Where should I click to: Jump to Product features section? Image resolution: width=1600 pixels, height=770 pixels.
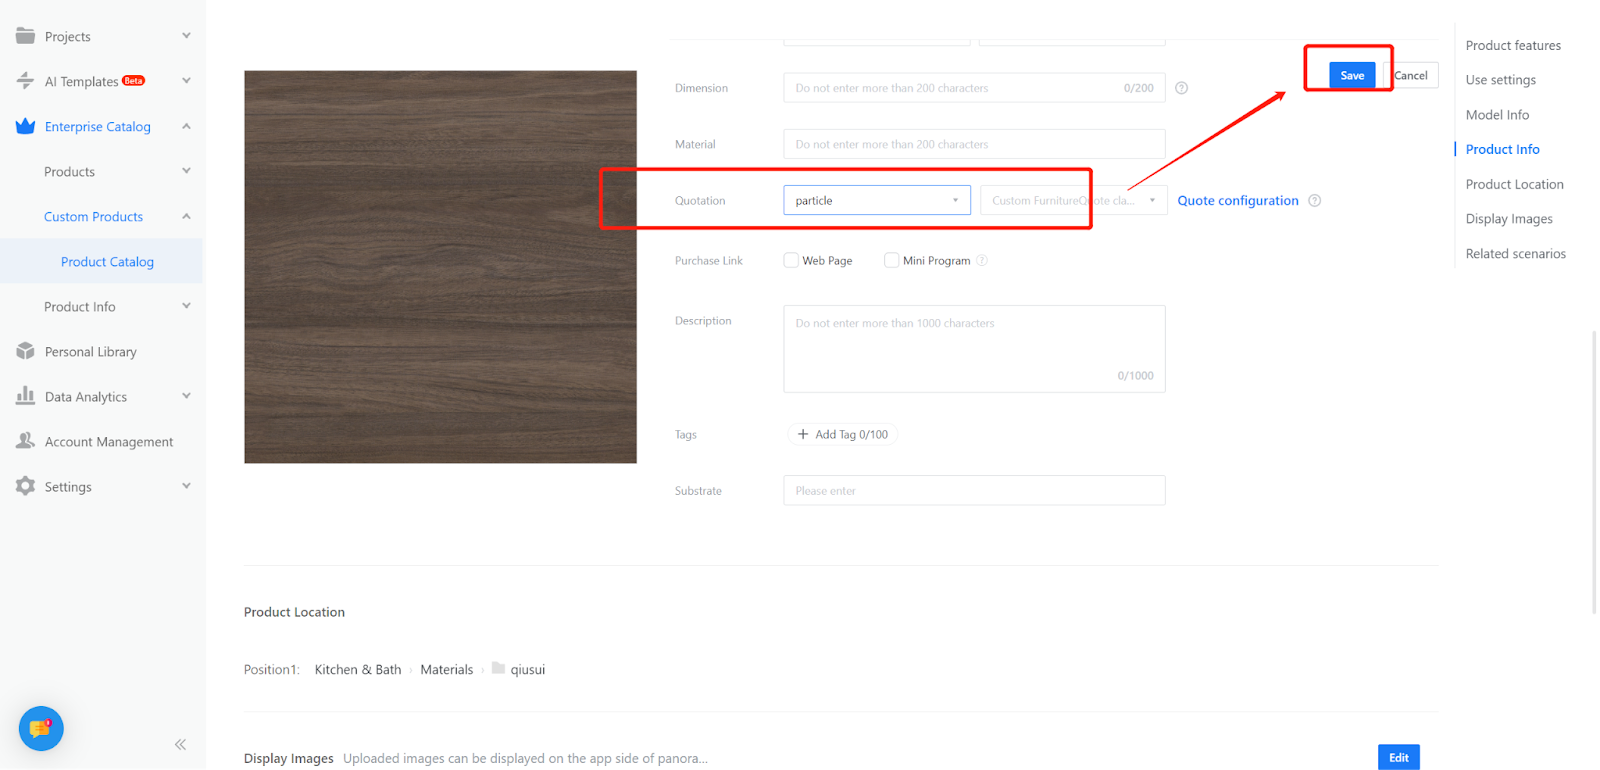[1513, 45]
